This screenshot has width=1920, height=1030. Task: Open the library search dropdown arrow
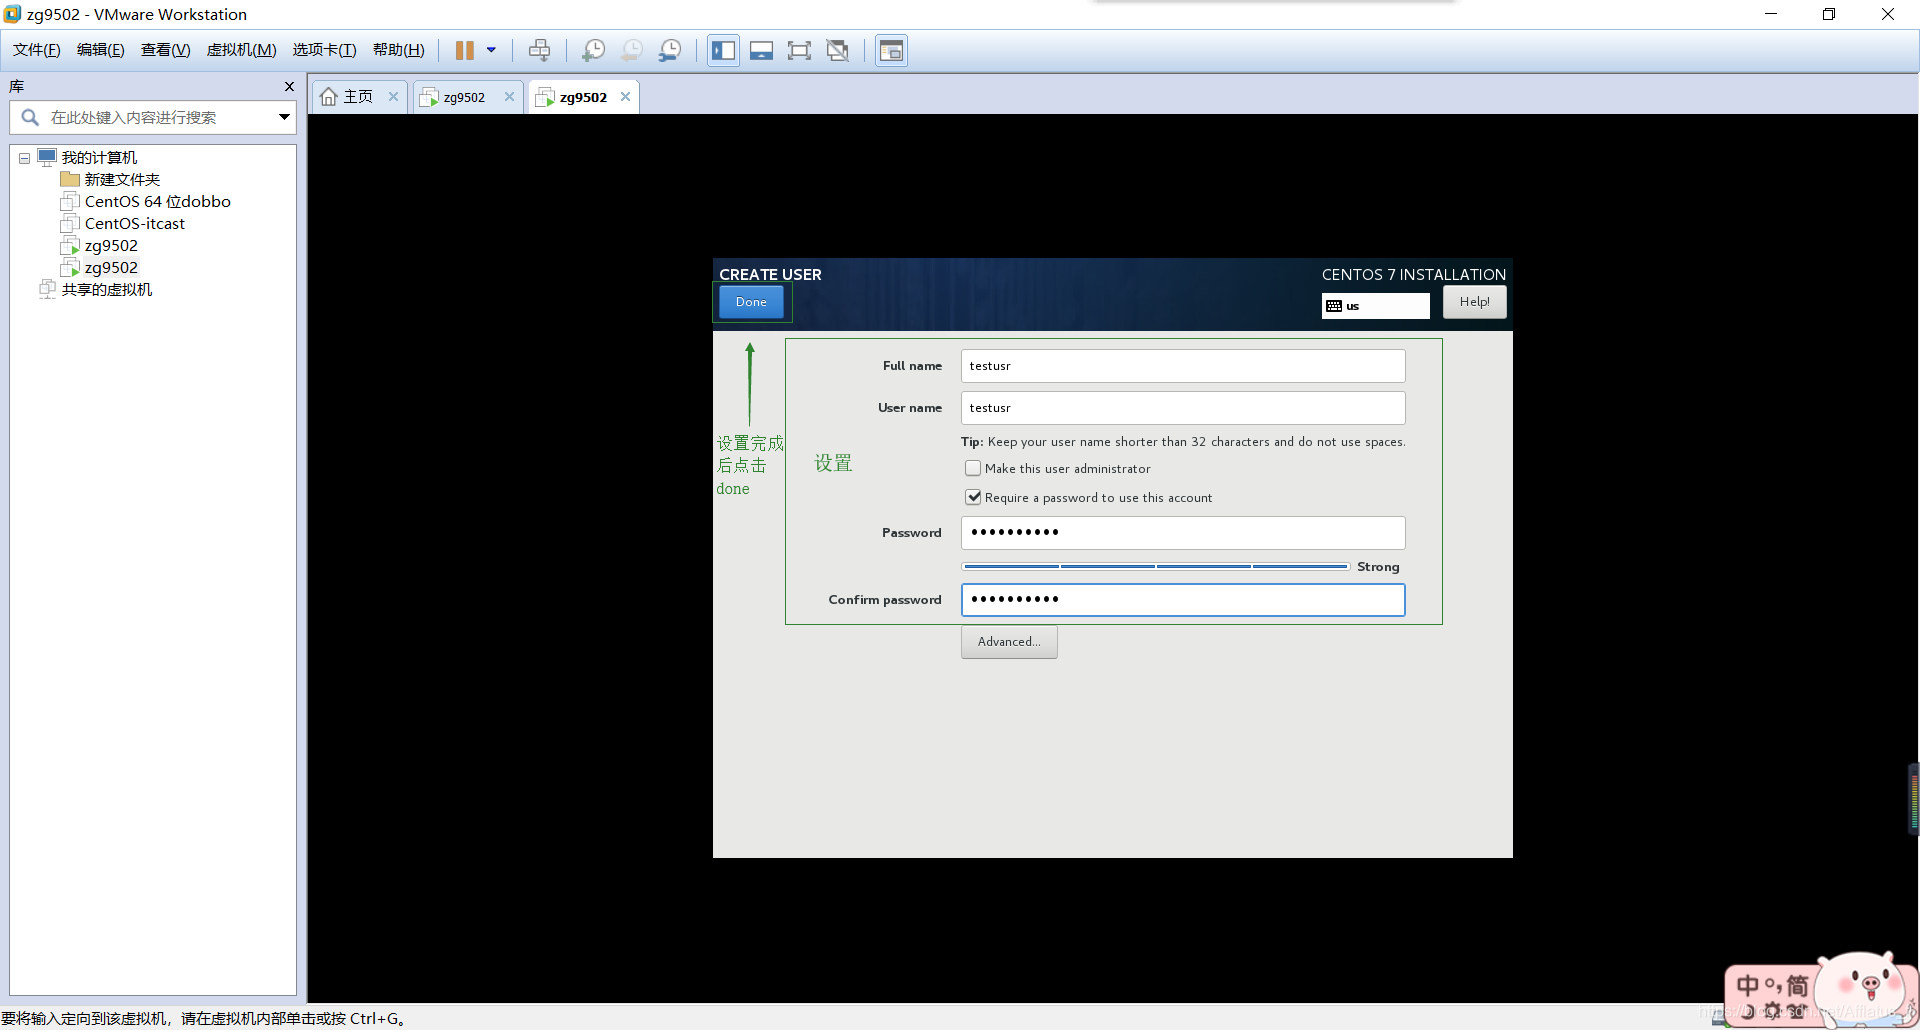click(x=284, y=117)
